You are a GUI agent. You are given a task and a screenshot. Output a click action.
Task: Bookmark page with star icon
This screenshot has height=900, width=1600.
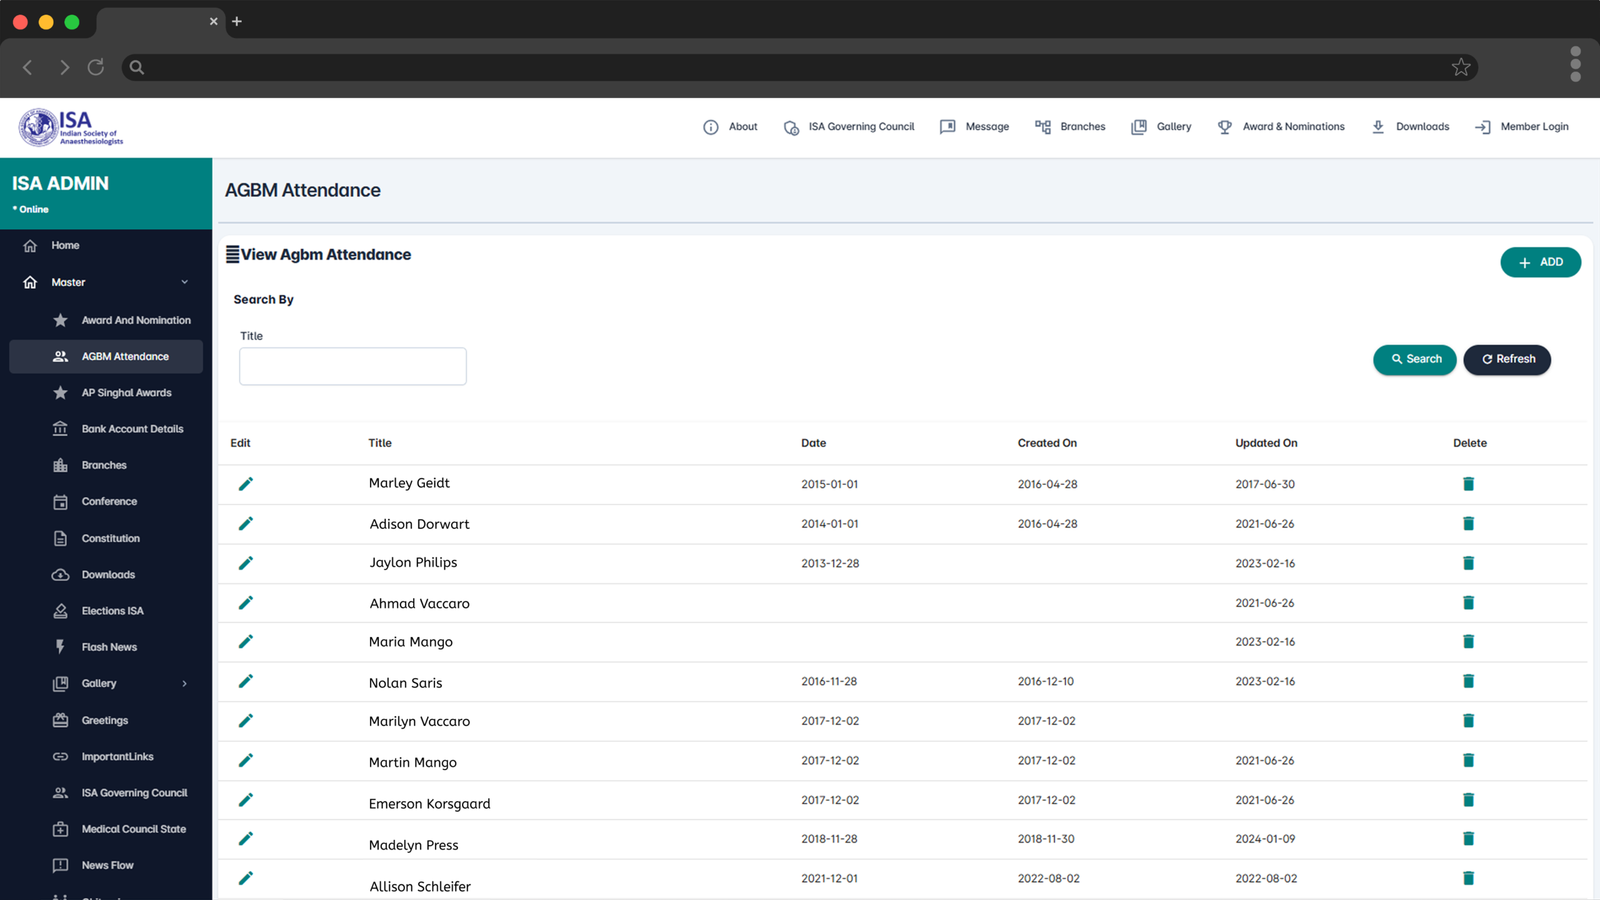[1461, 67]
